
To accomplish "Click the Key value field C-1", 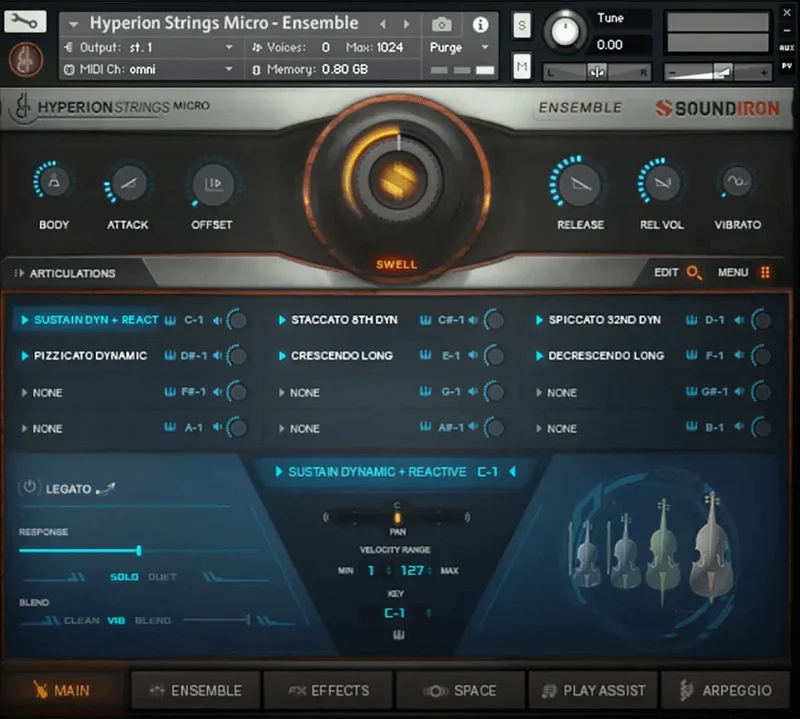I will (395, 613).
